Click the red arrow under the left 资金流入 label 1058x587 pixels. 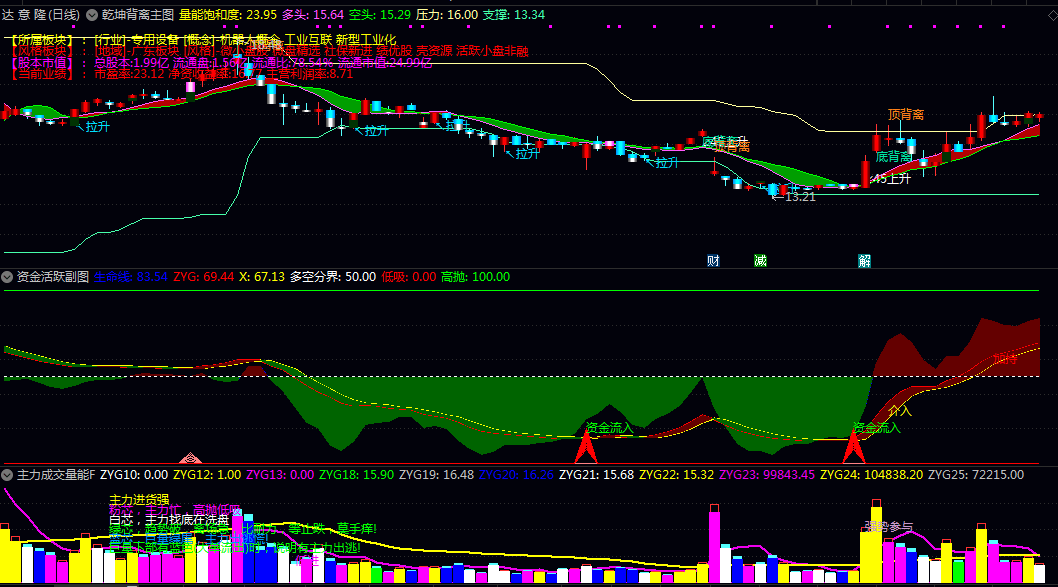(586, 448)
